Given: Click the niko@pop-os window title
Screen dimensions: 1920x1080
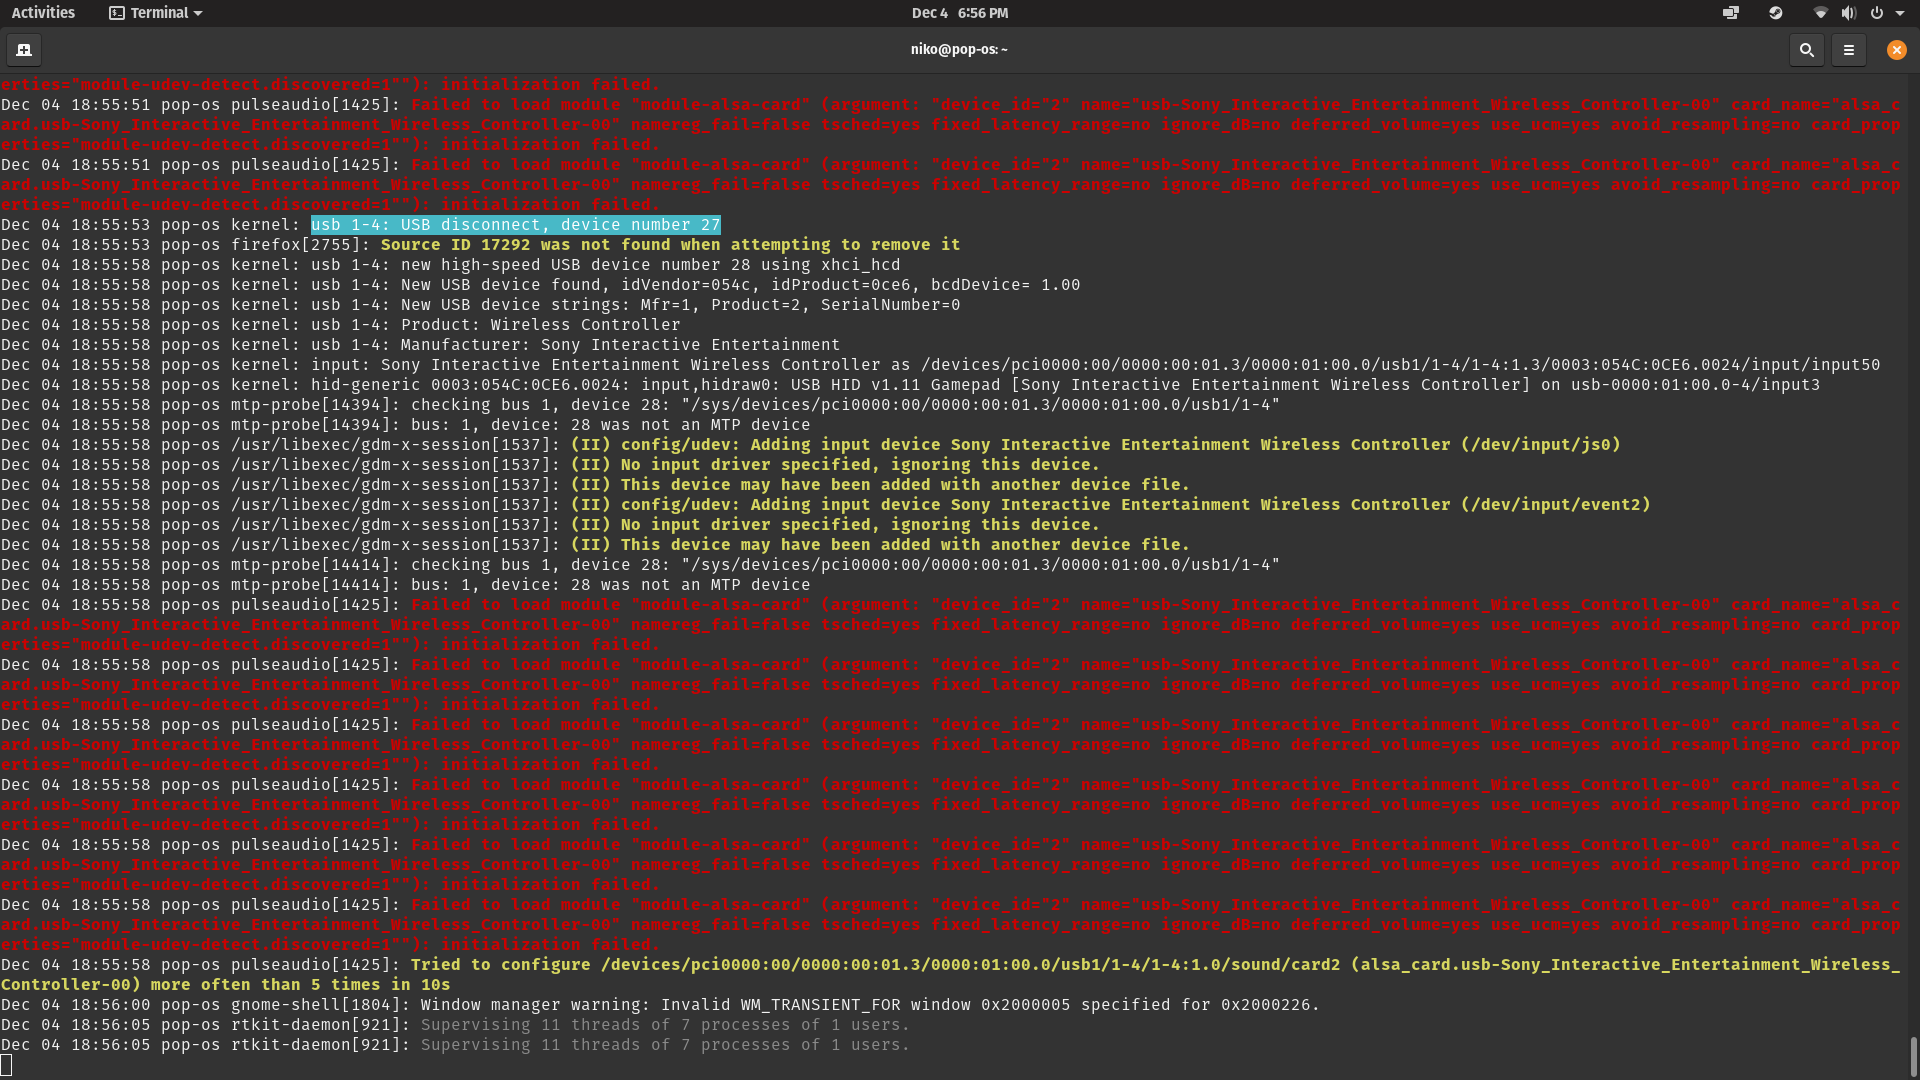Looking at the screenshot, I should click(958, 48).
